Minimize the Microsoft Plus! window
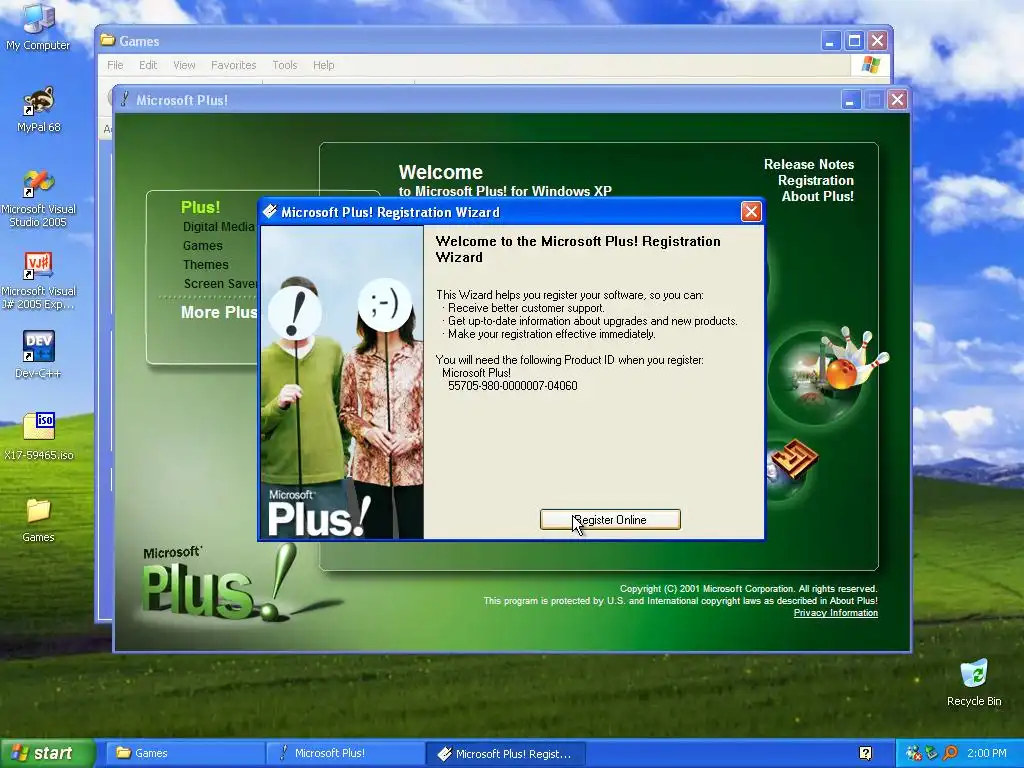This screenshot has height=768, width=1024. click(x=850, y=100)
